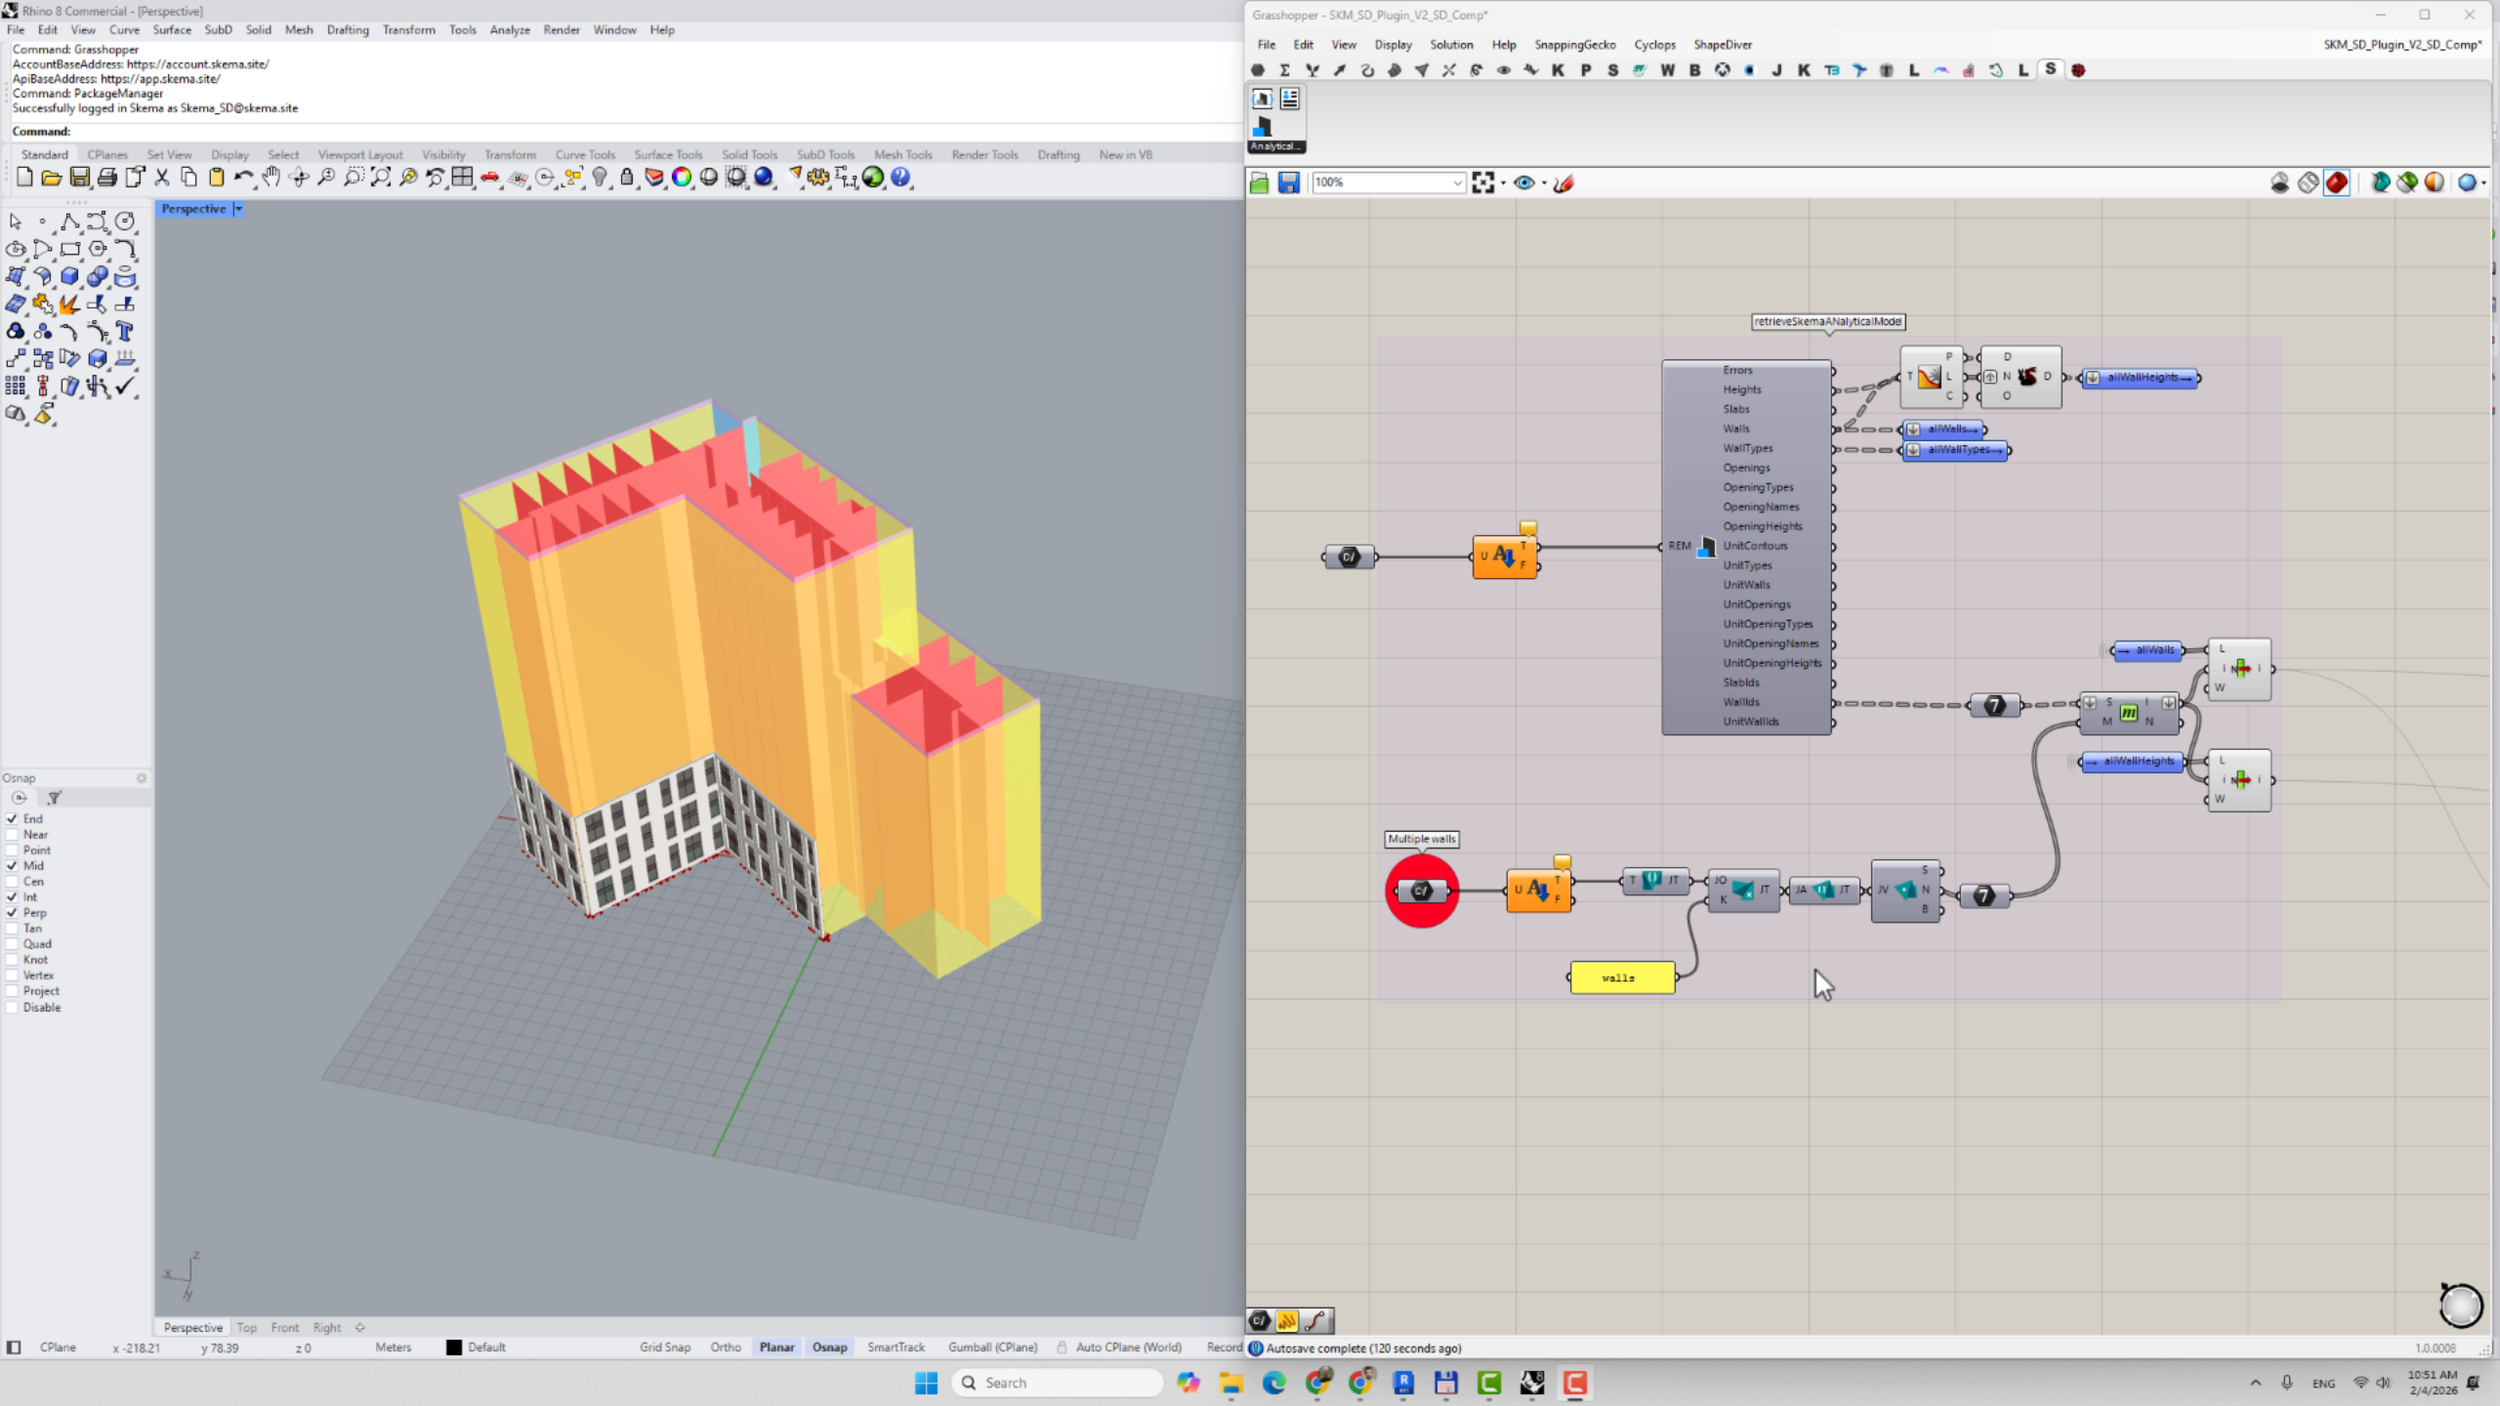Viewport: 2500px width, 1406px height.
Task: Select the Pan hand tool
Action: coord(270,177)
